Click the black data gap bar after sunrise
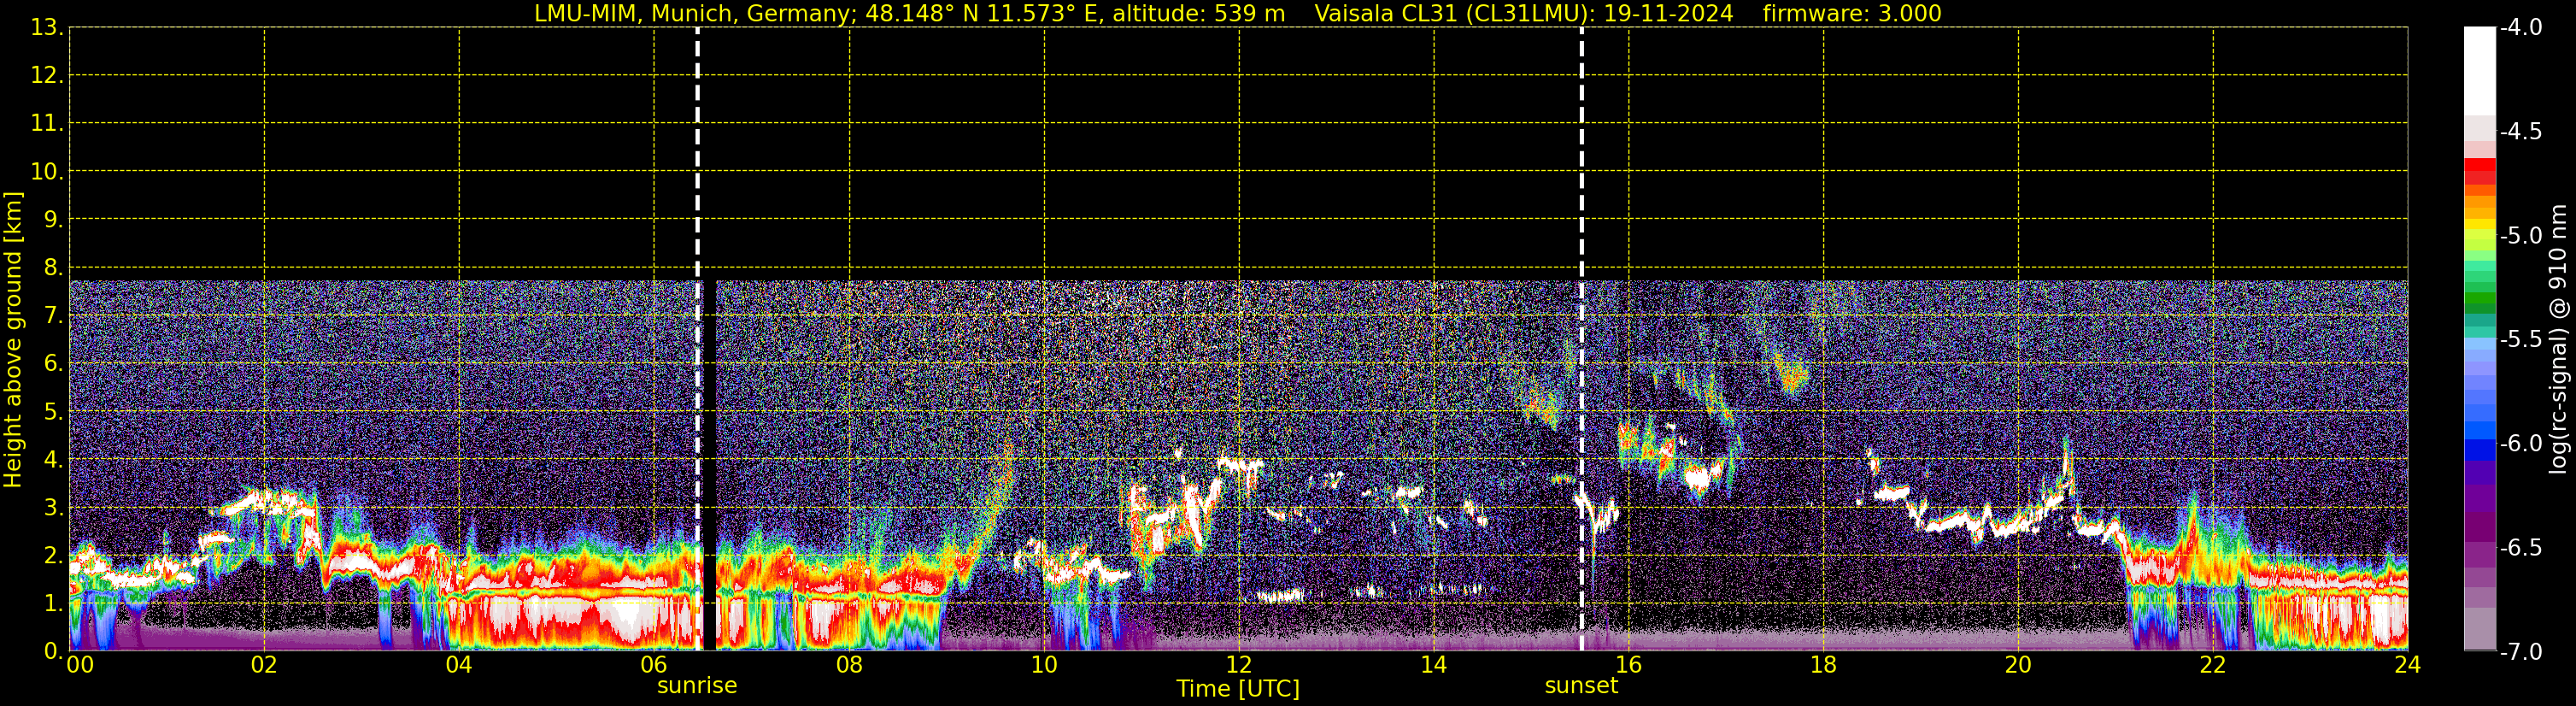This screenshot has height=706, width=2576. click(709, 465)
